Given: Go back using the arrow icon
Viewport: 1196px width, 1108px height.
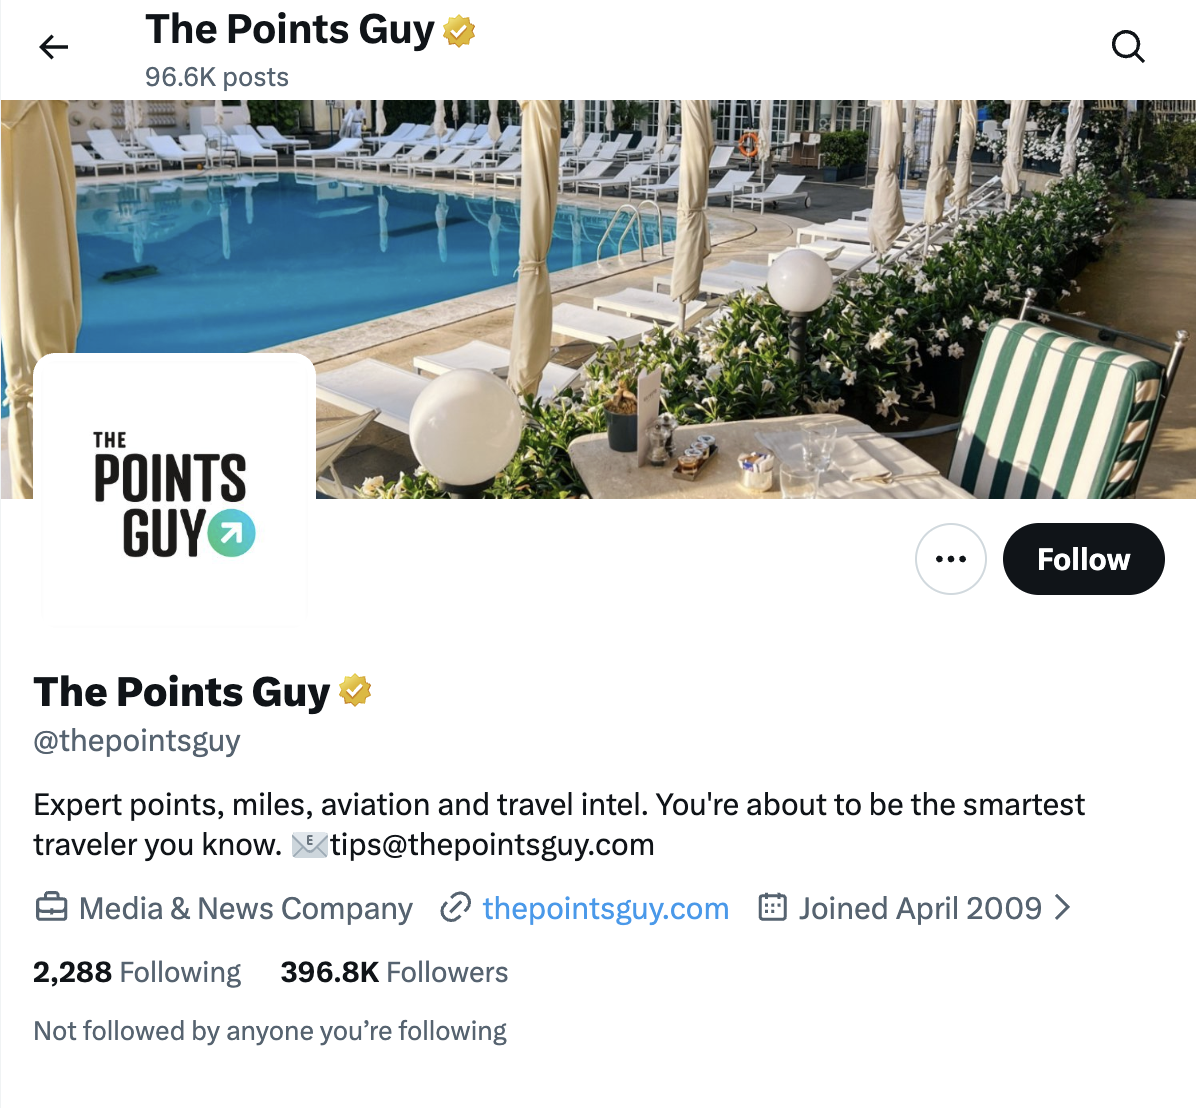Looking at the screenshot, I should click(x=53, y=46).
